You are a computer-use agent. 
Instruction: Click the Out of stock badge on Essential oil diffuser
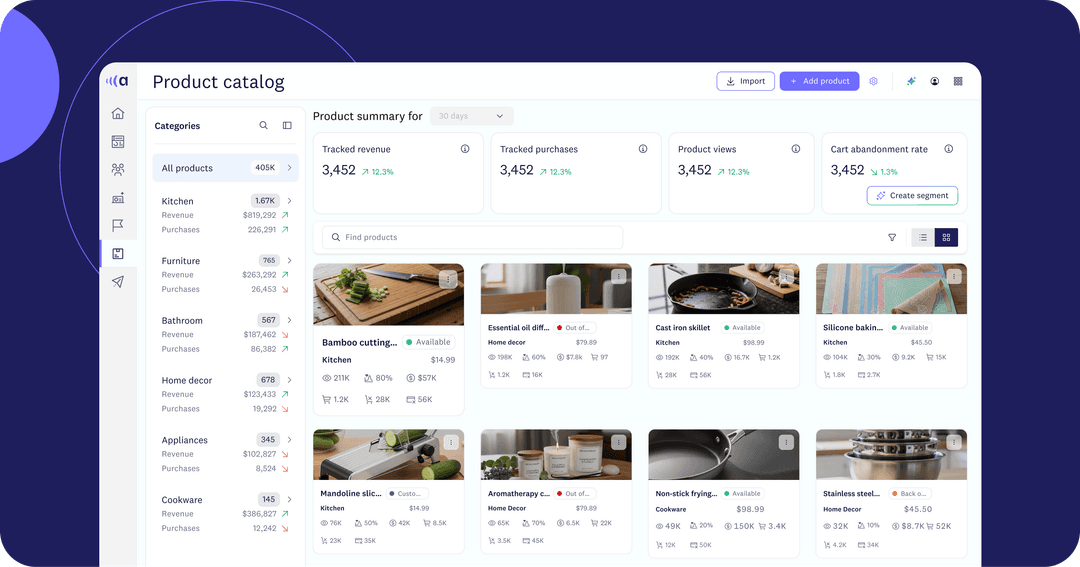click(x=575, y=328)
